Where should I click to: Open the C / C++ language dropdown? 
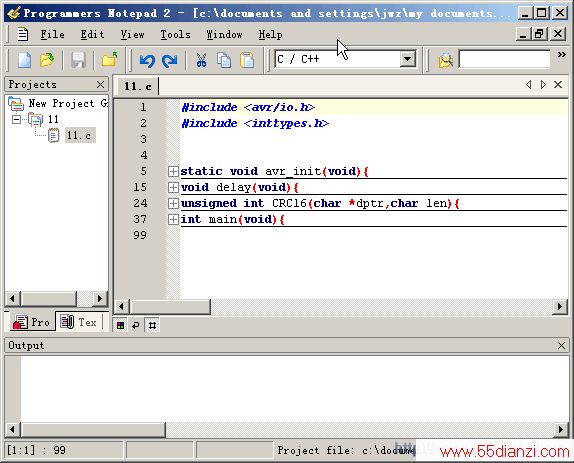407,59
